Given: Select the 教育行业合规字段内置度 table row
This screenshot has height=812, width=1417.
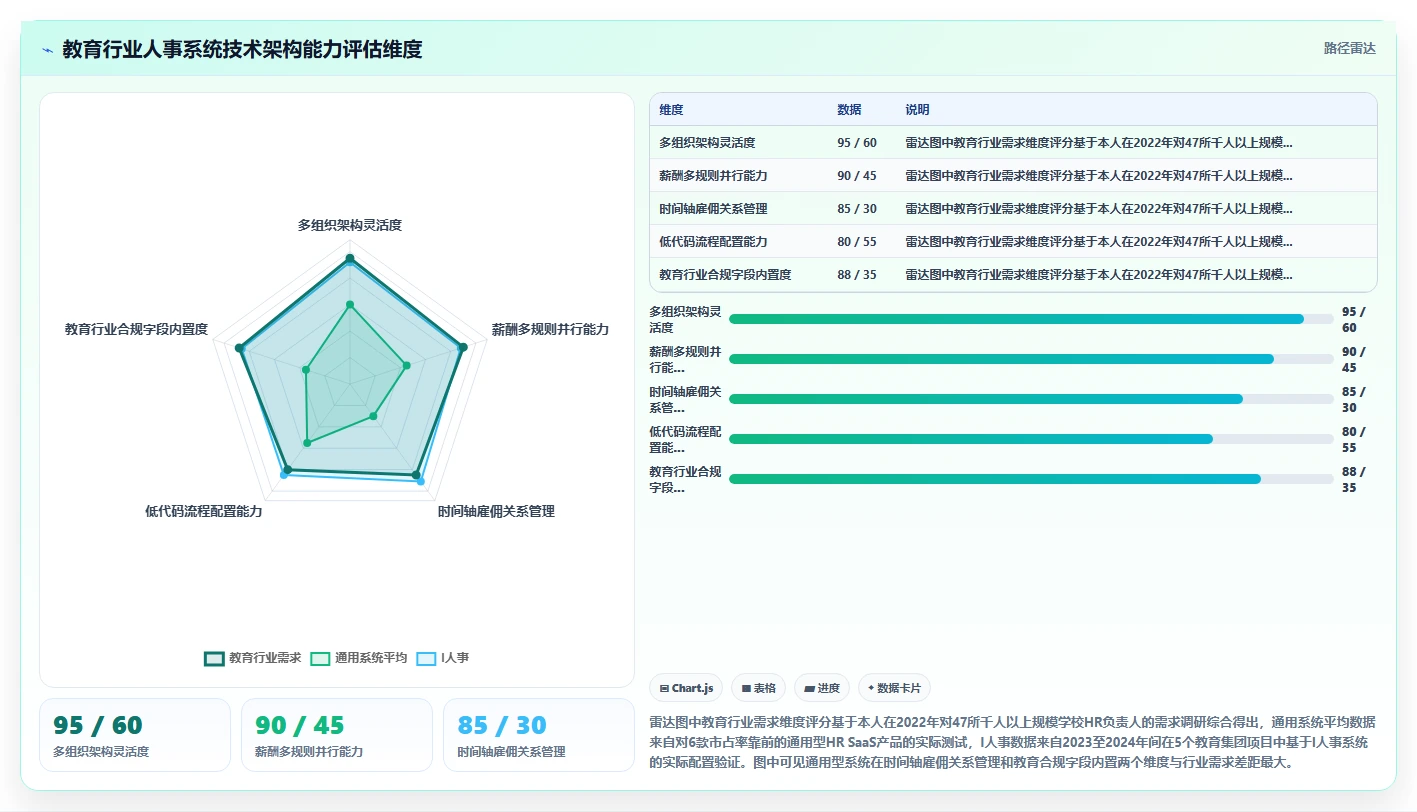Looking at the screenshot, I should click(x=1013, y=275).
